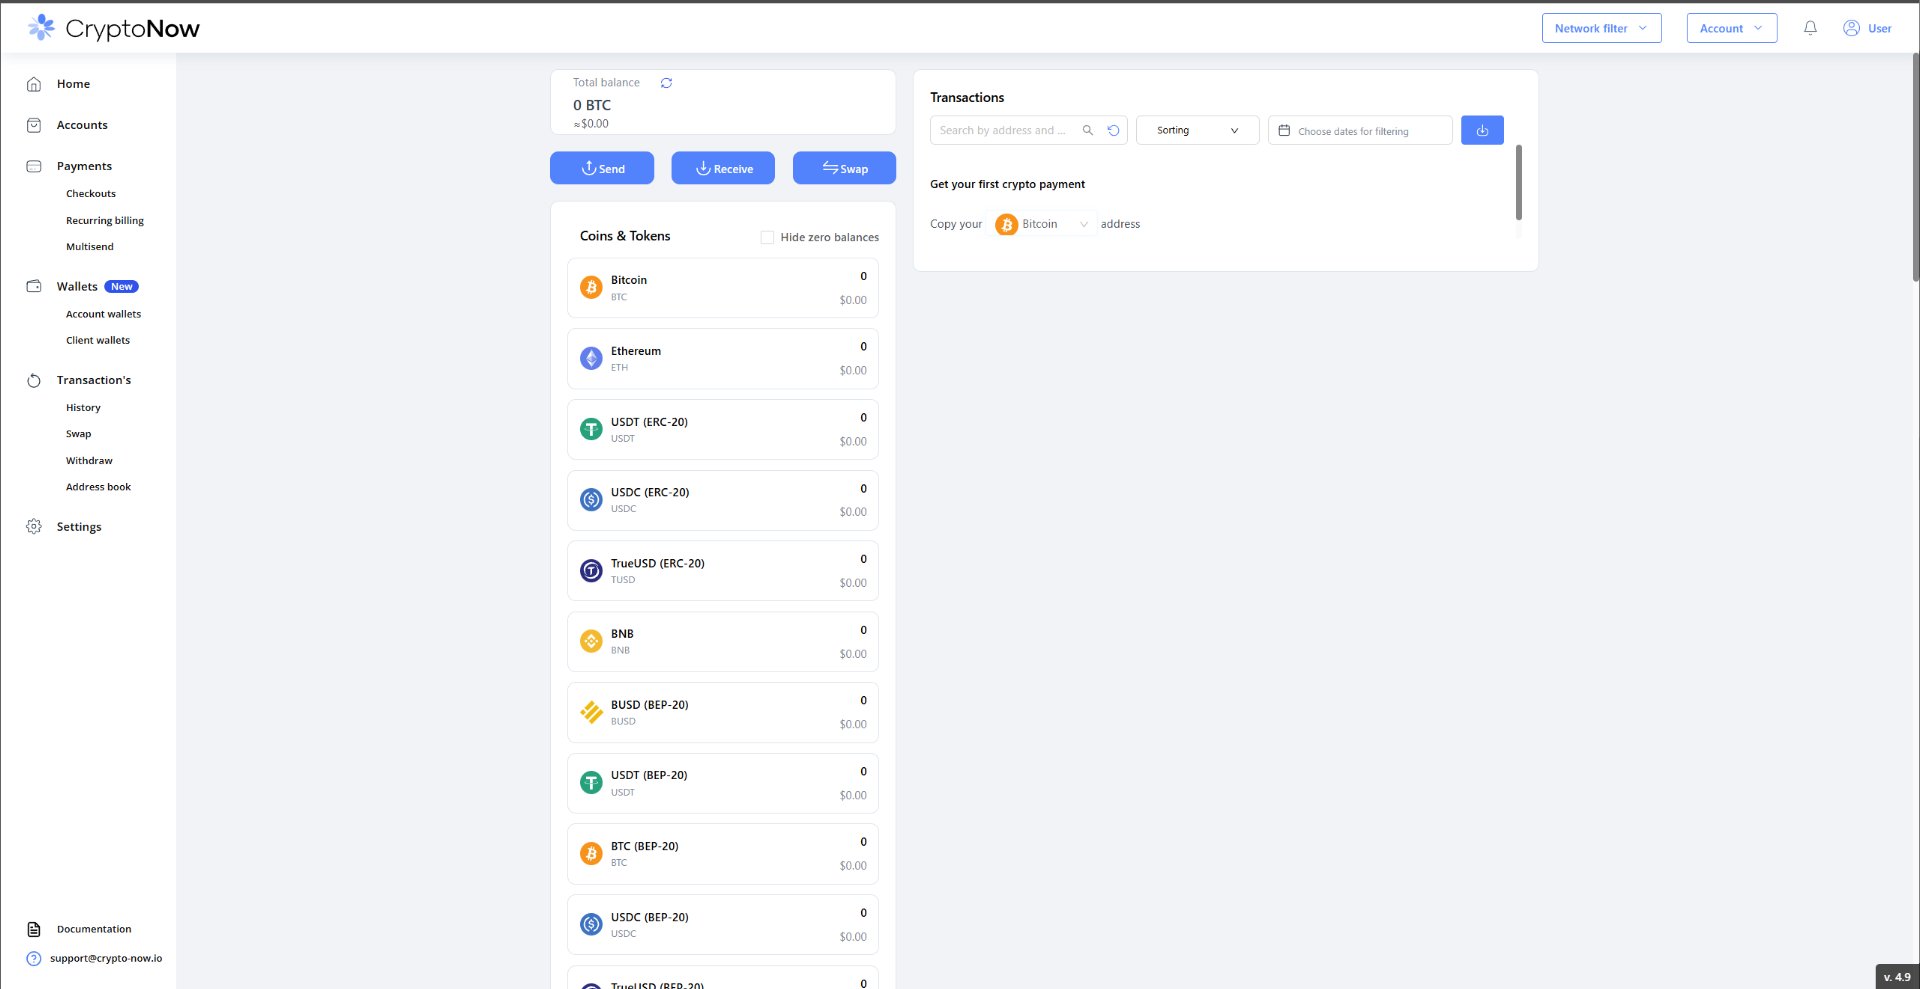Click the USDT (BEP-20) Tether icon
This screenshot has width=1920, height=989.
pos(591,782)
